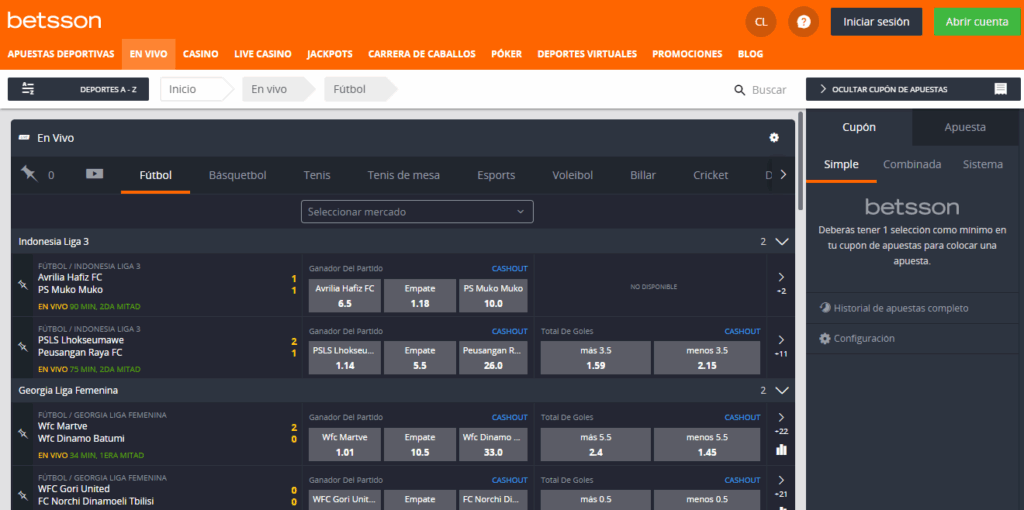This screenshot has width=1024, height=510.
Task: Open Carrera de Caballos menu item
Action: pos(422,54)
